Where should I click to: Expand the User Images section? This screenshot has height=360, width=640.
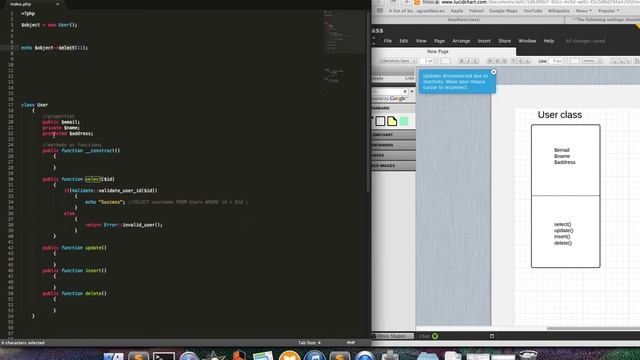pos(393,165)
